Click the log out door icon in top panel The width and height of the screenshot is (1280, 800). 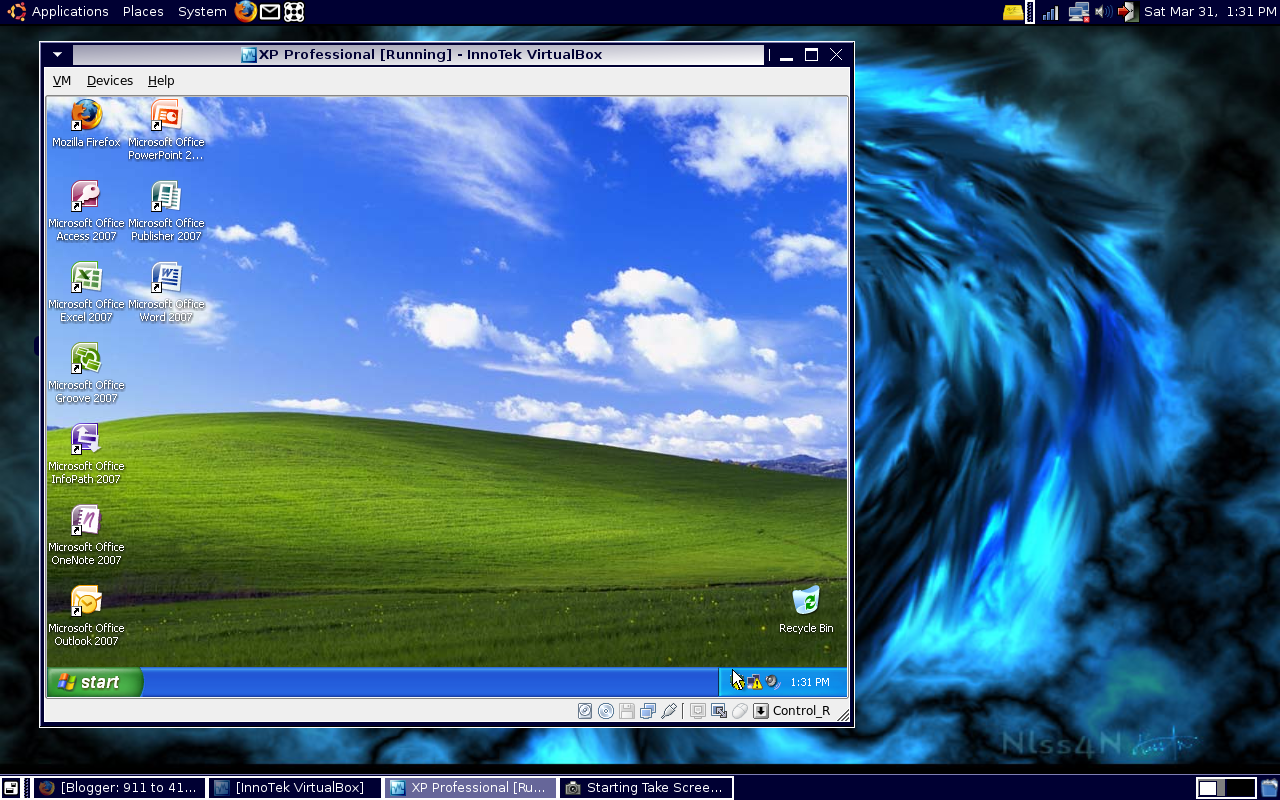pos(1128,12)
